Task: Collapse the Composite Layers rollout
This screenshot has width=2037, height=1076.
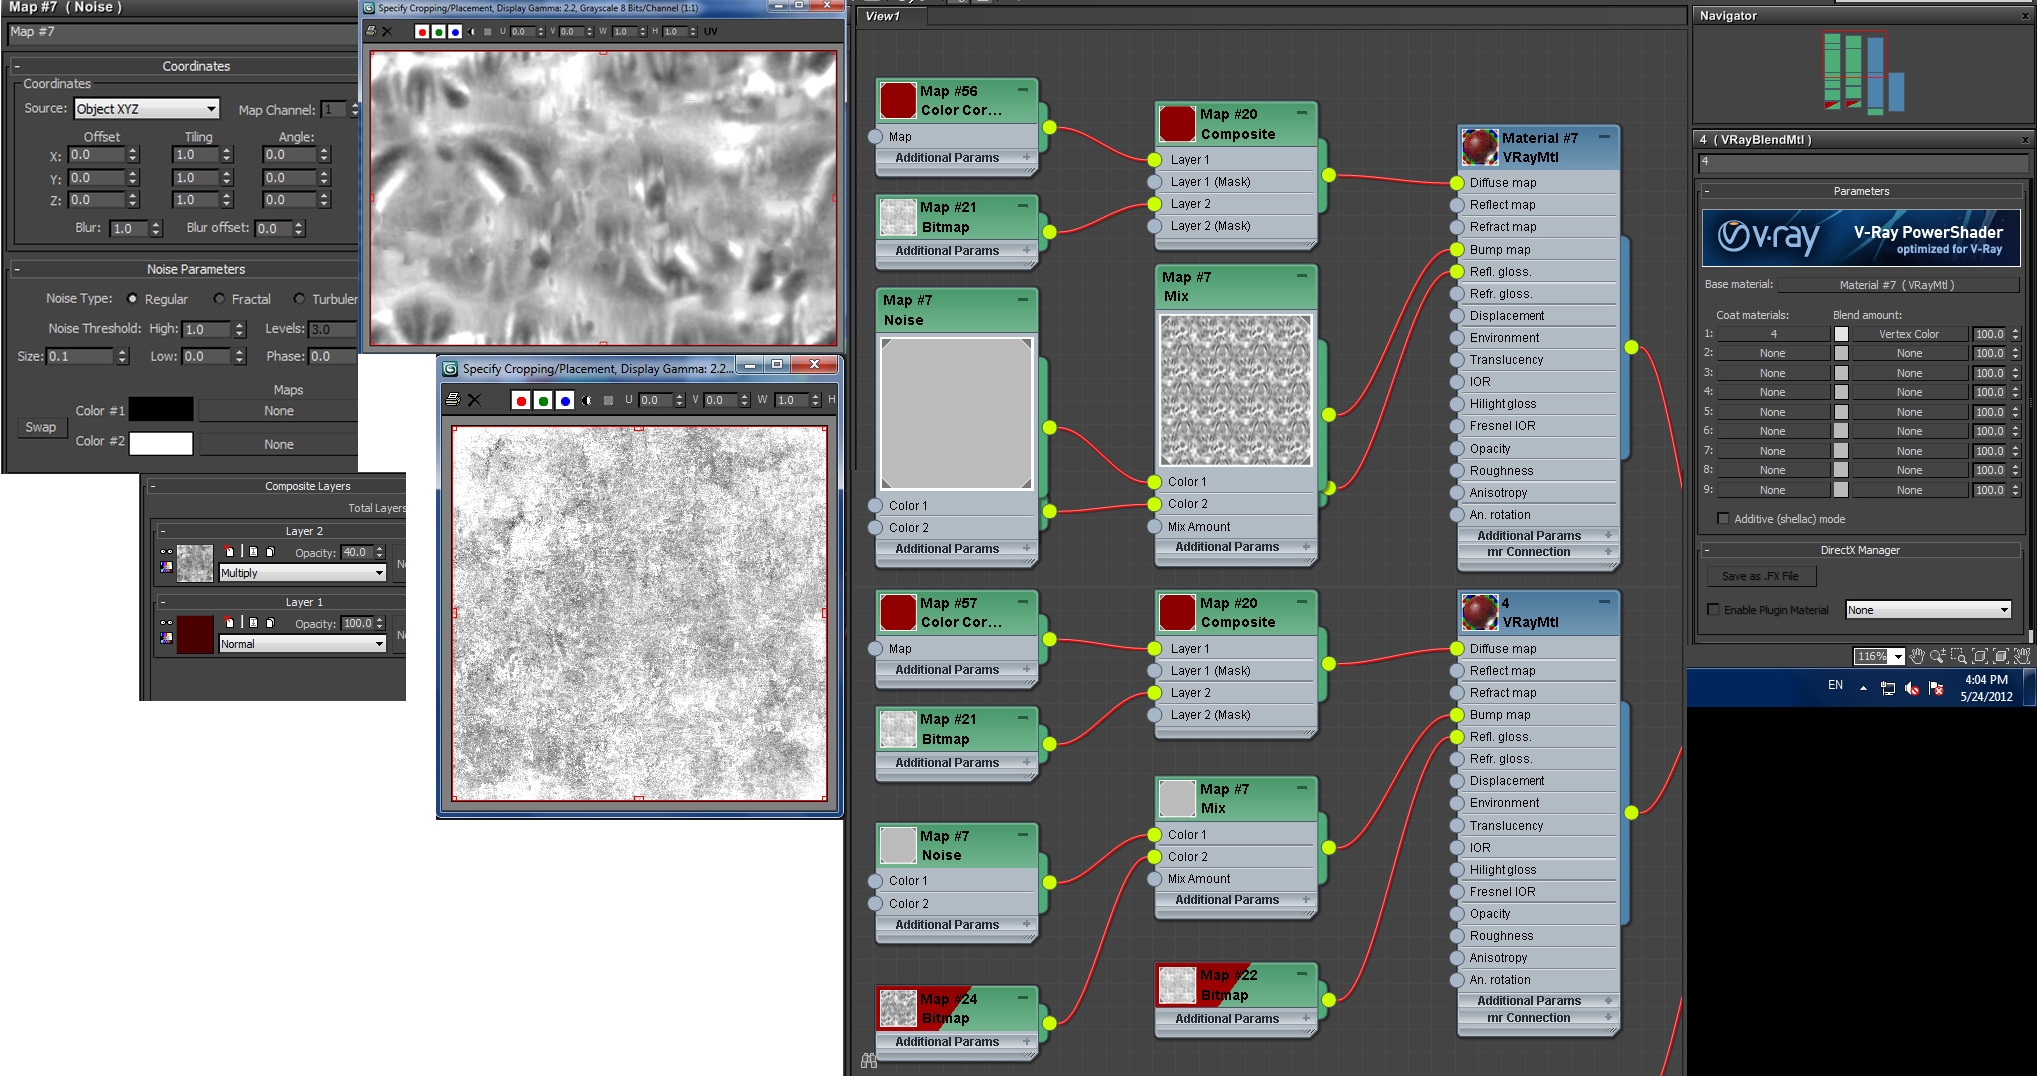Action: pyautogui.click(x=153, y=486)
